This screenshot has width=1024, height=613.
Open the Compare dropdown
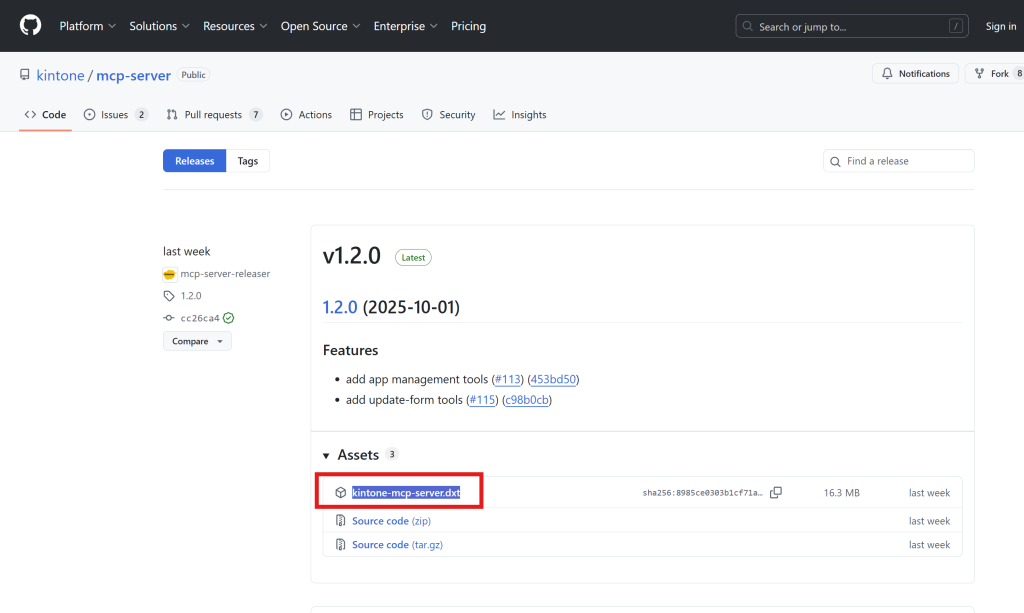click(x=197, y=341)
